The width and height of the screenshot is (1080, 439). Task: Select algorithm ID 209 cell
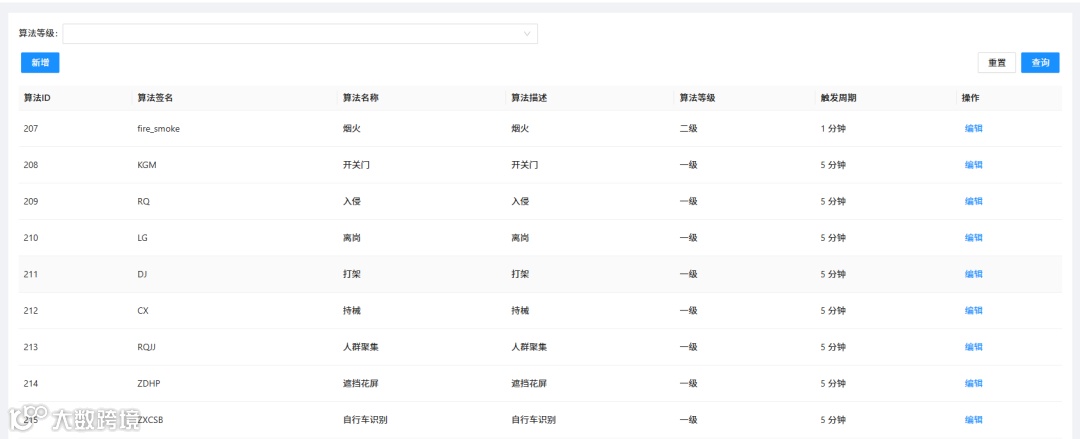tap(31, 201)
